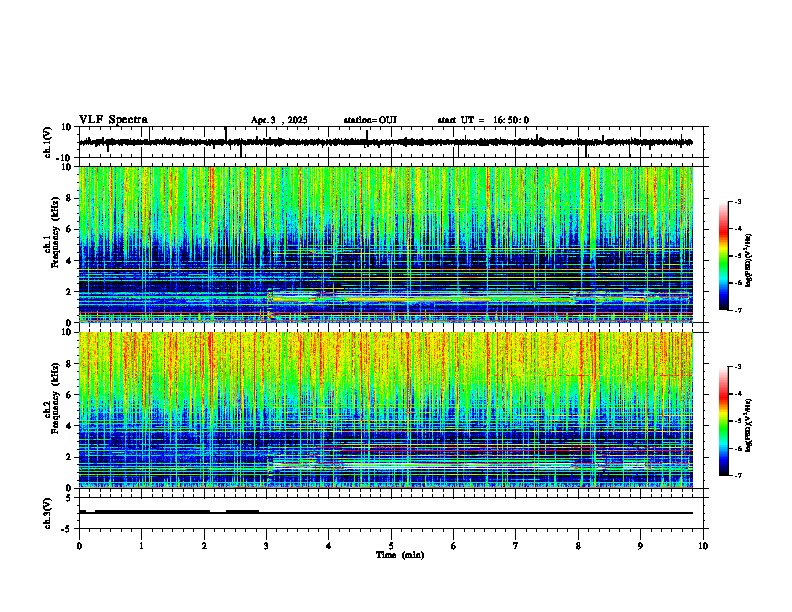The image size is (792, 612).
Task: Click time axis tick label "7"
Action: point(516,546)
